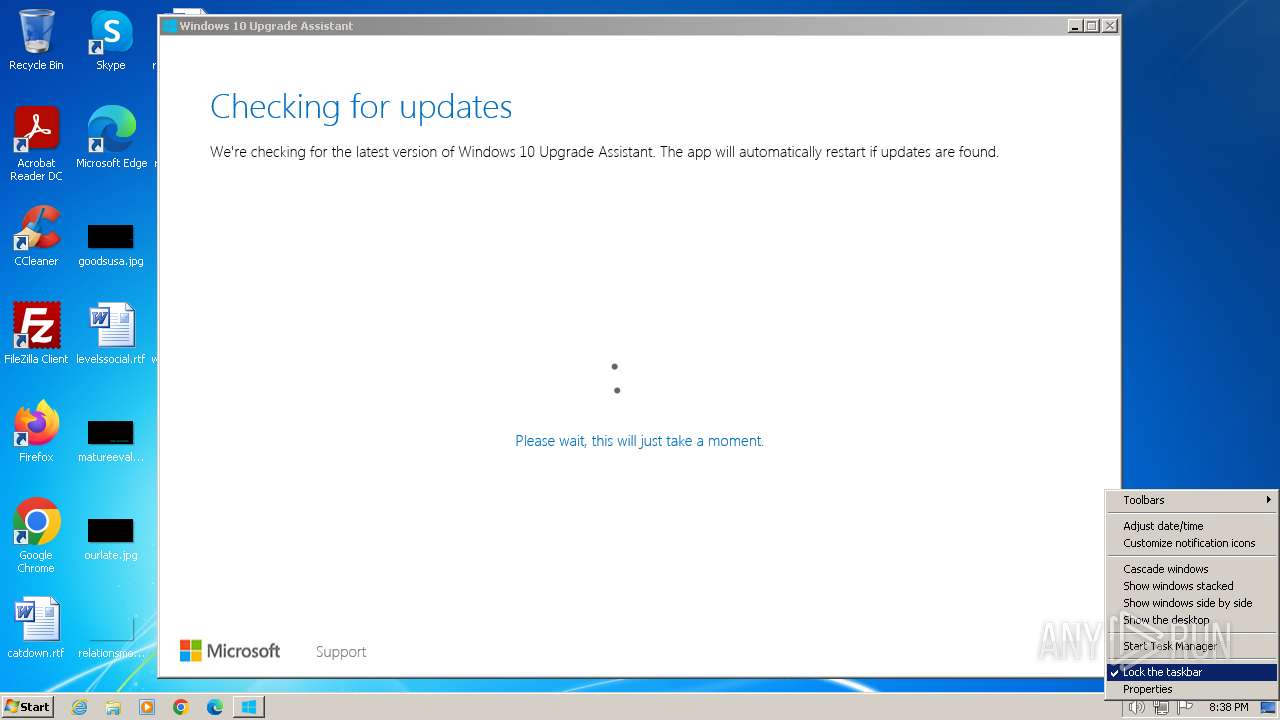Close the Windows 10 Upgrade Assistant window
1280x720 pixels.
point(1109,26)
